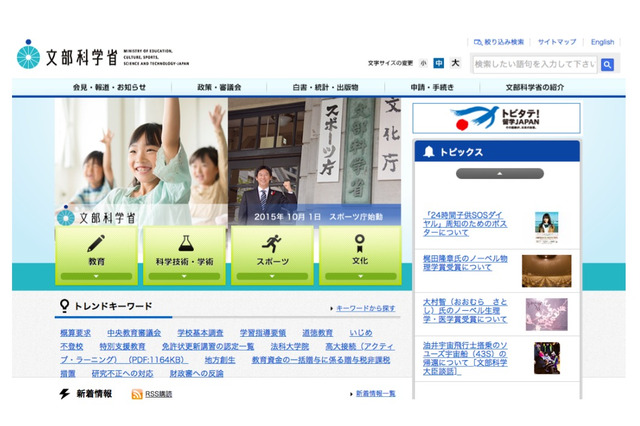640x426 pixels.
Task: Expand the スポーツ tile dropdown arrow
Action: pos(272,276)
